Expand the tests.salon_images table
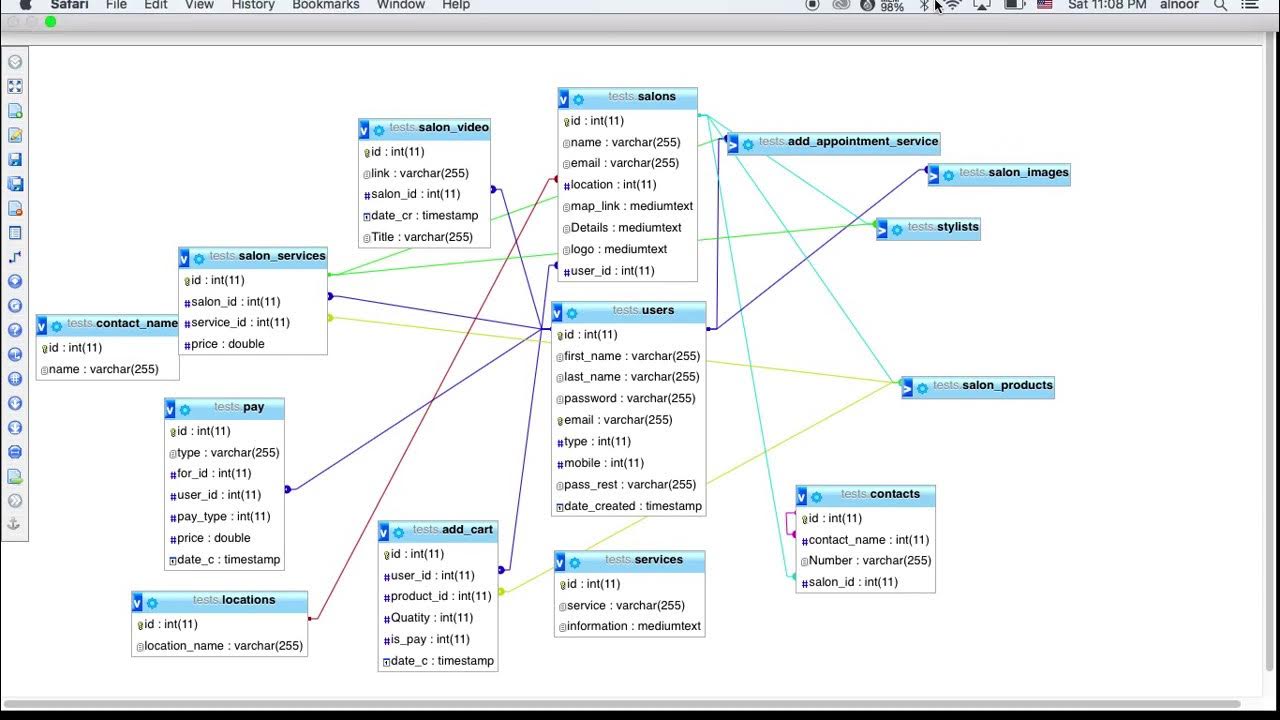The image size is (1280, 720). pyautogui.click(x=934, y=175)
